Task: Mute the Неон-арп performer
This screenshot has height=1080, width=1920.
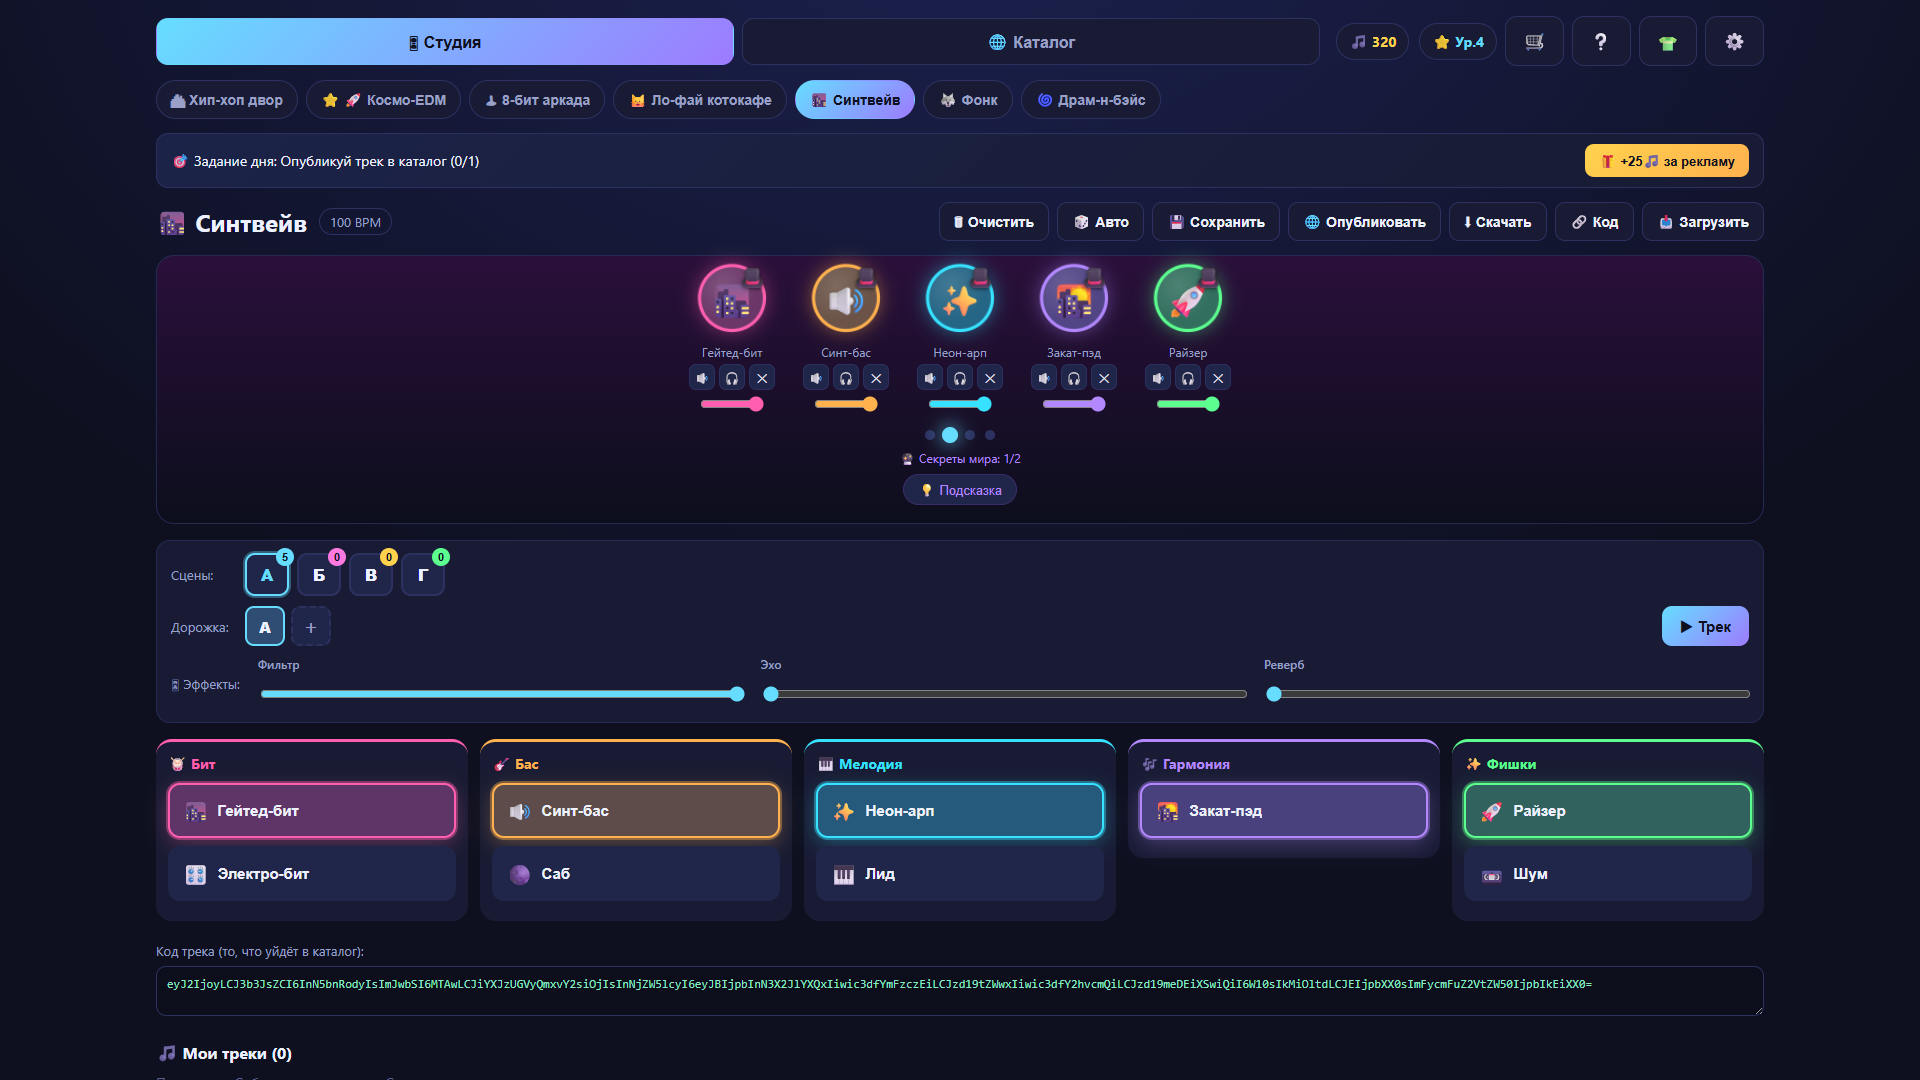Action: [930, 378]
